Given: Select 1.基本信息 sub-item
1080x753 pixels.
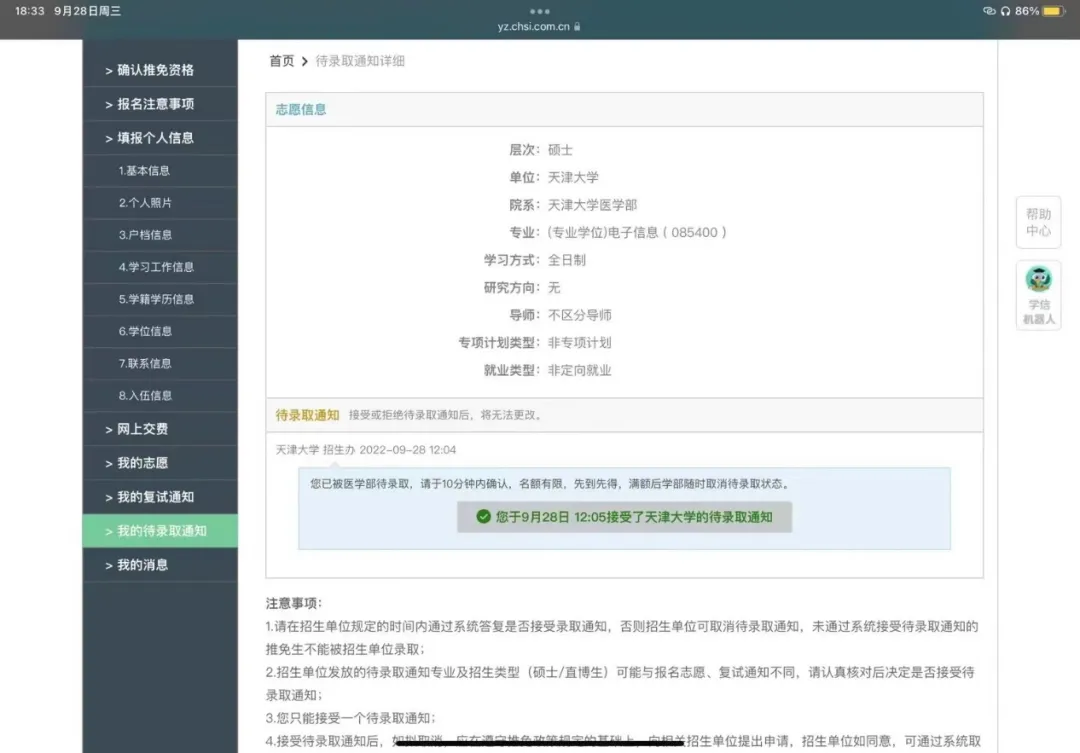Looking at the screenshot, I should coord(160,171).
